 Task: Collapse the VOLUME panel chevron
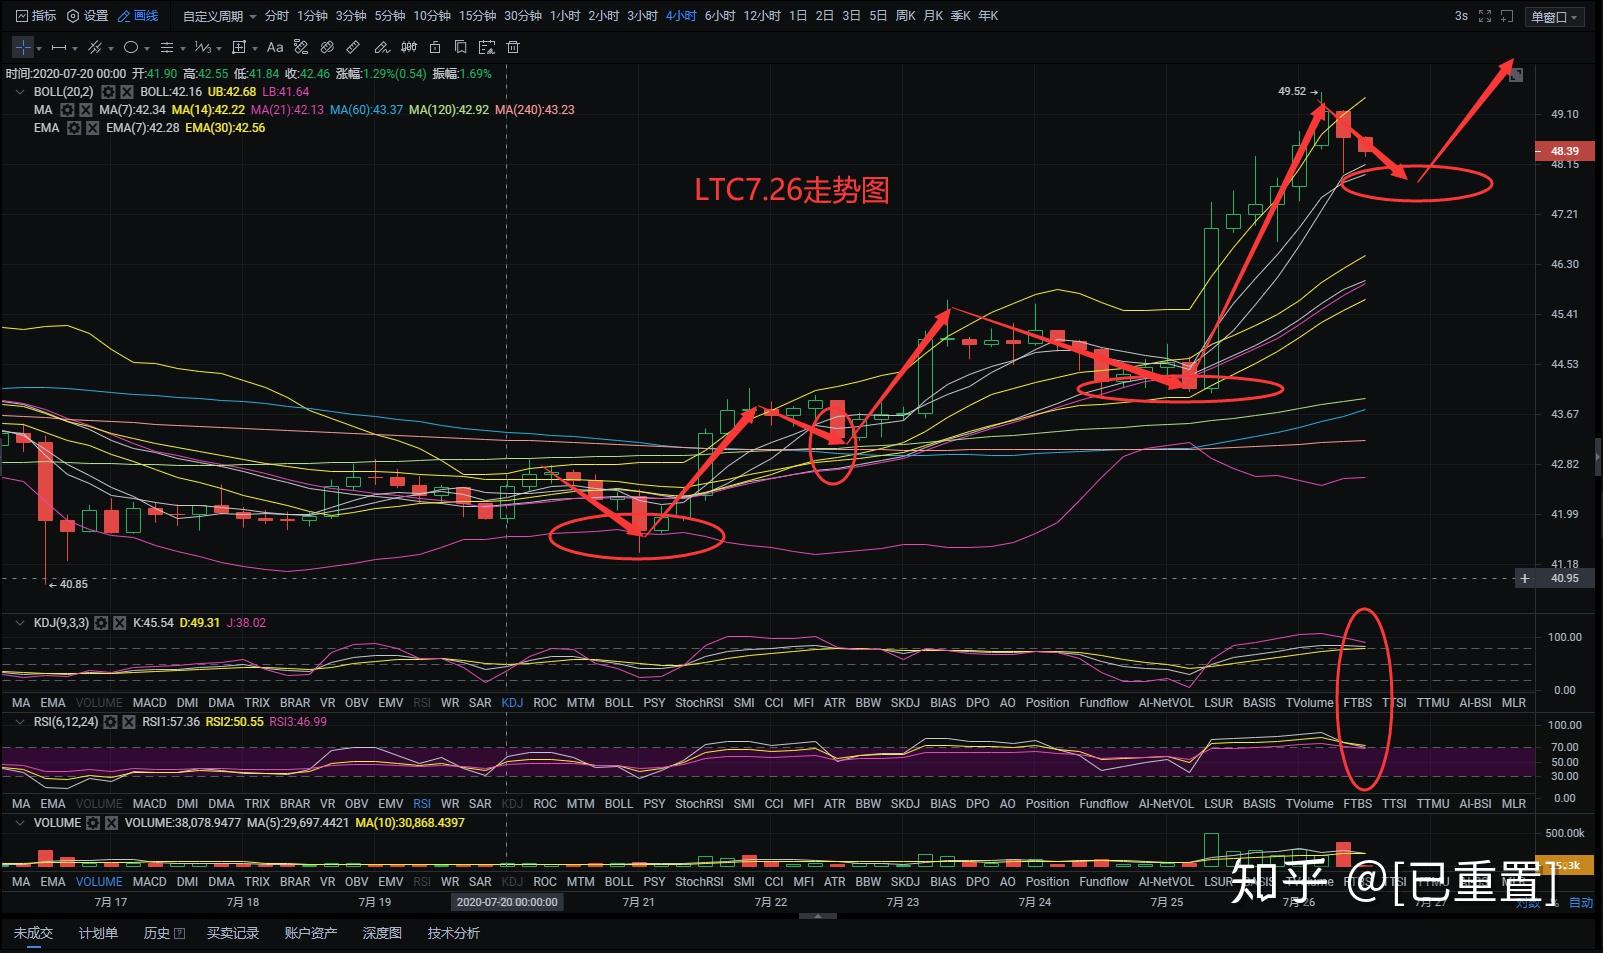20,823
